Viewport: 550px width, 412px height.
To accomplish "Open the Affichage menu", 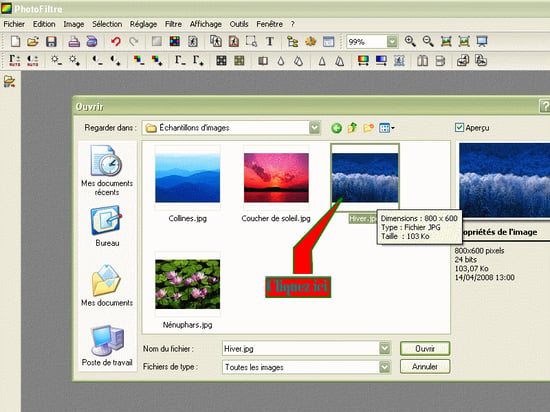I will [206, 24].
